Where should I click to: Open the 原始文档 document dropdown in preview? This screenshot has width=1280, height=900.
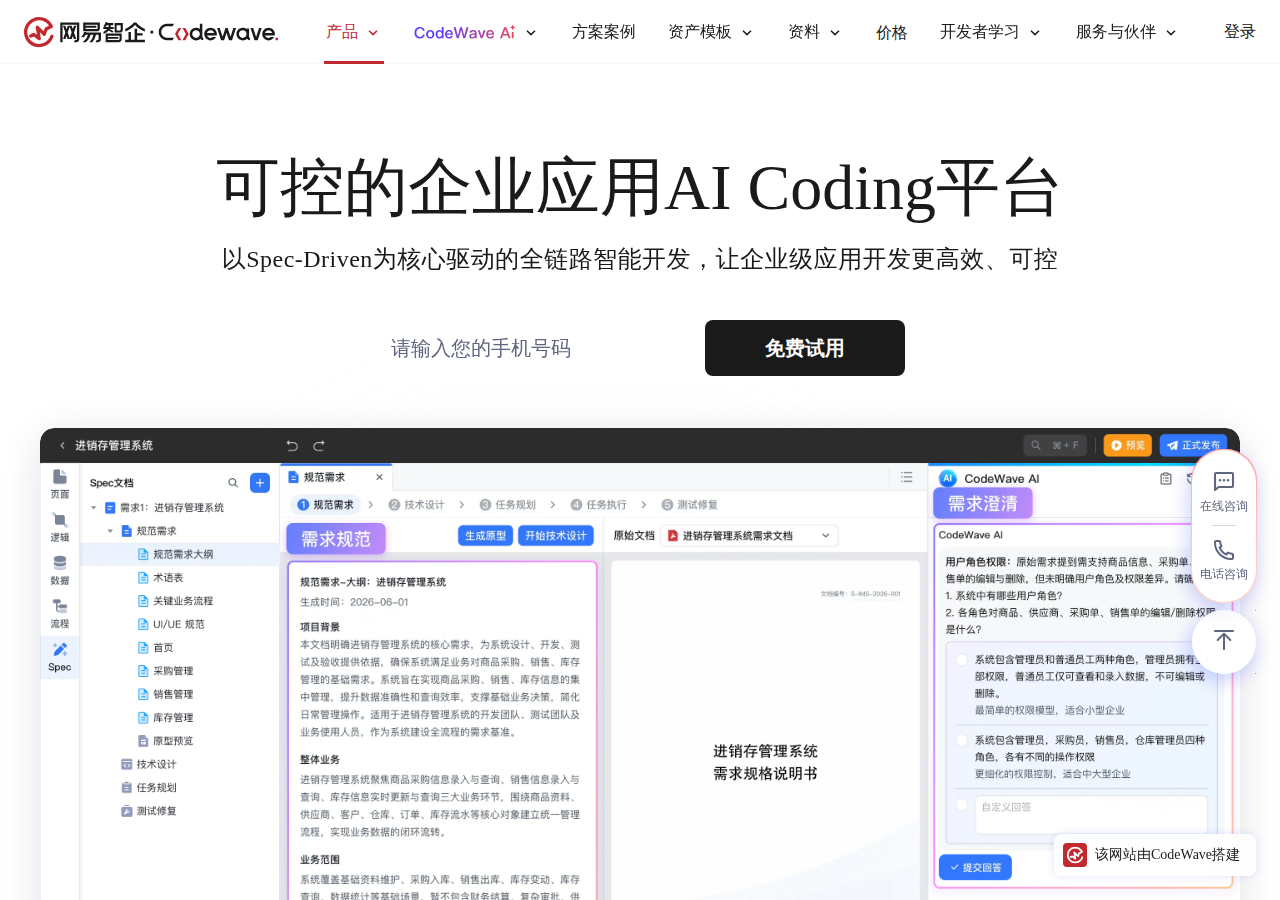coord(749,536)
